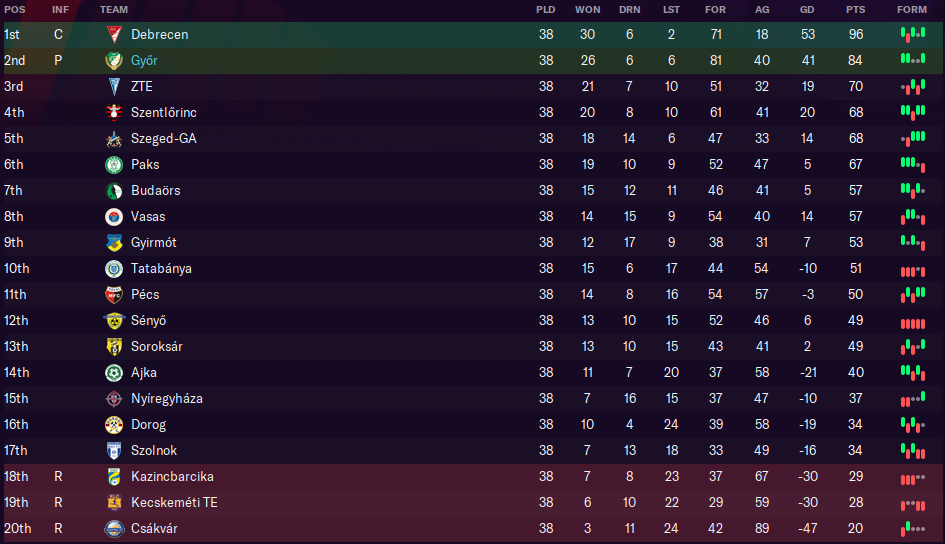Click the FORM column header
This screenshot has height=544, width=945.
911,9
